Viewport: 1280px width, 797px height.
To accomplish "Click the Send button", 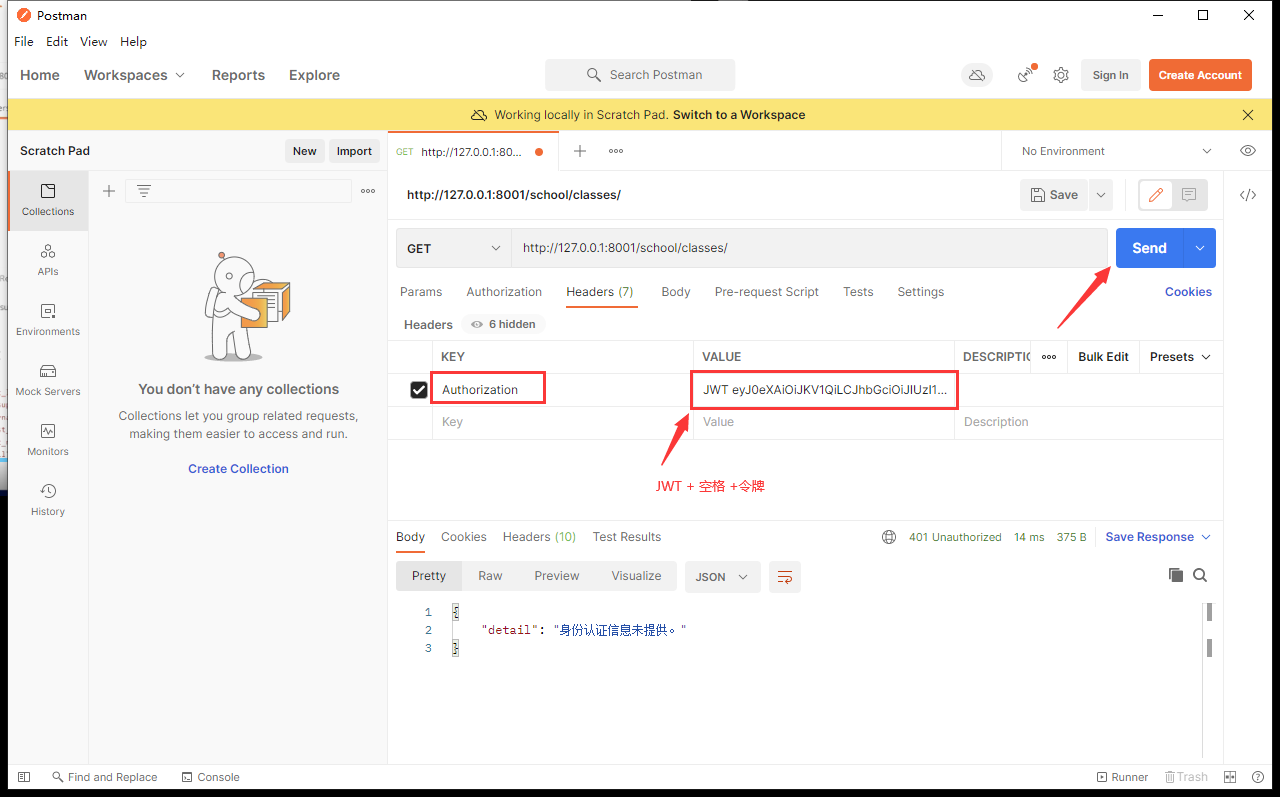I will point(1149,248).
